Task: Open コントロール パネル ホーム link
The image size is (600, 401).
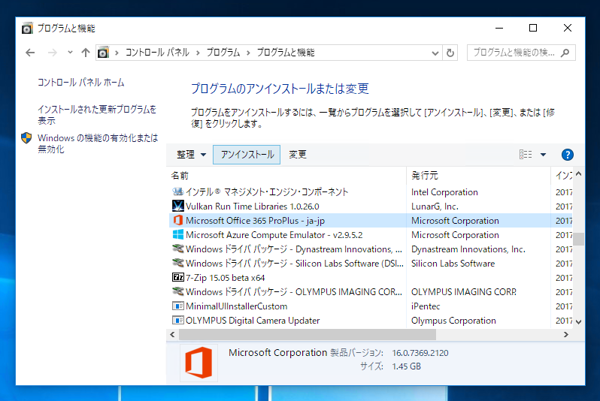Action: coord(81,82)
